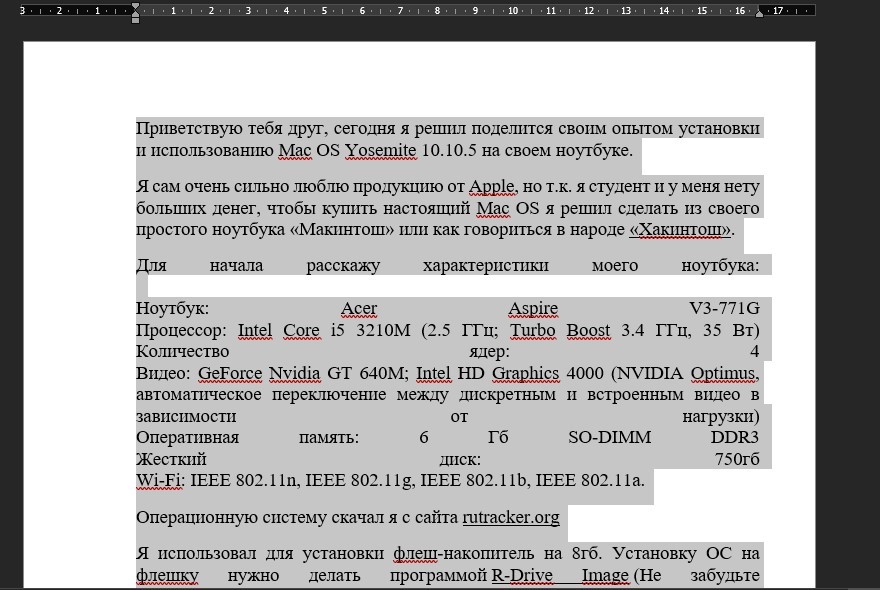Click the word "Оперативная"

coord(187,437)
